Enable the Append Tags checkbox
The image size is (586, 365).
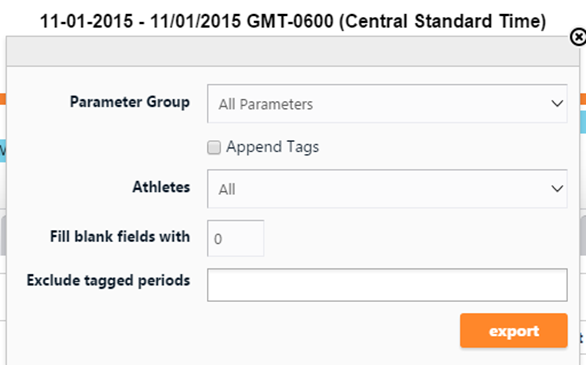coord(214,147)
